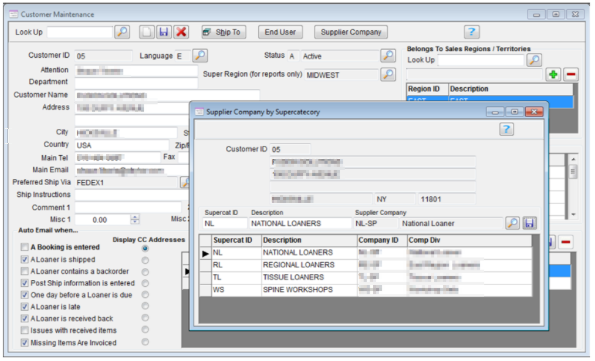
Task: Save supplier company with dialog floppy icon
Action: [x=529, y=223]
